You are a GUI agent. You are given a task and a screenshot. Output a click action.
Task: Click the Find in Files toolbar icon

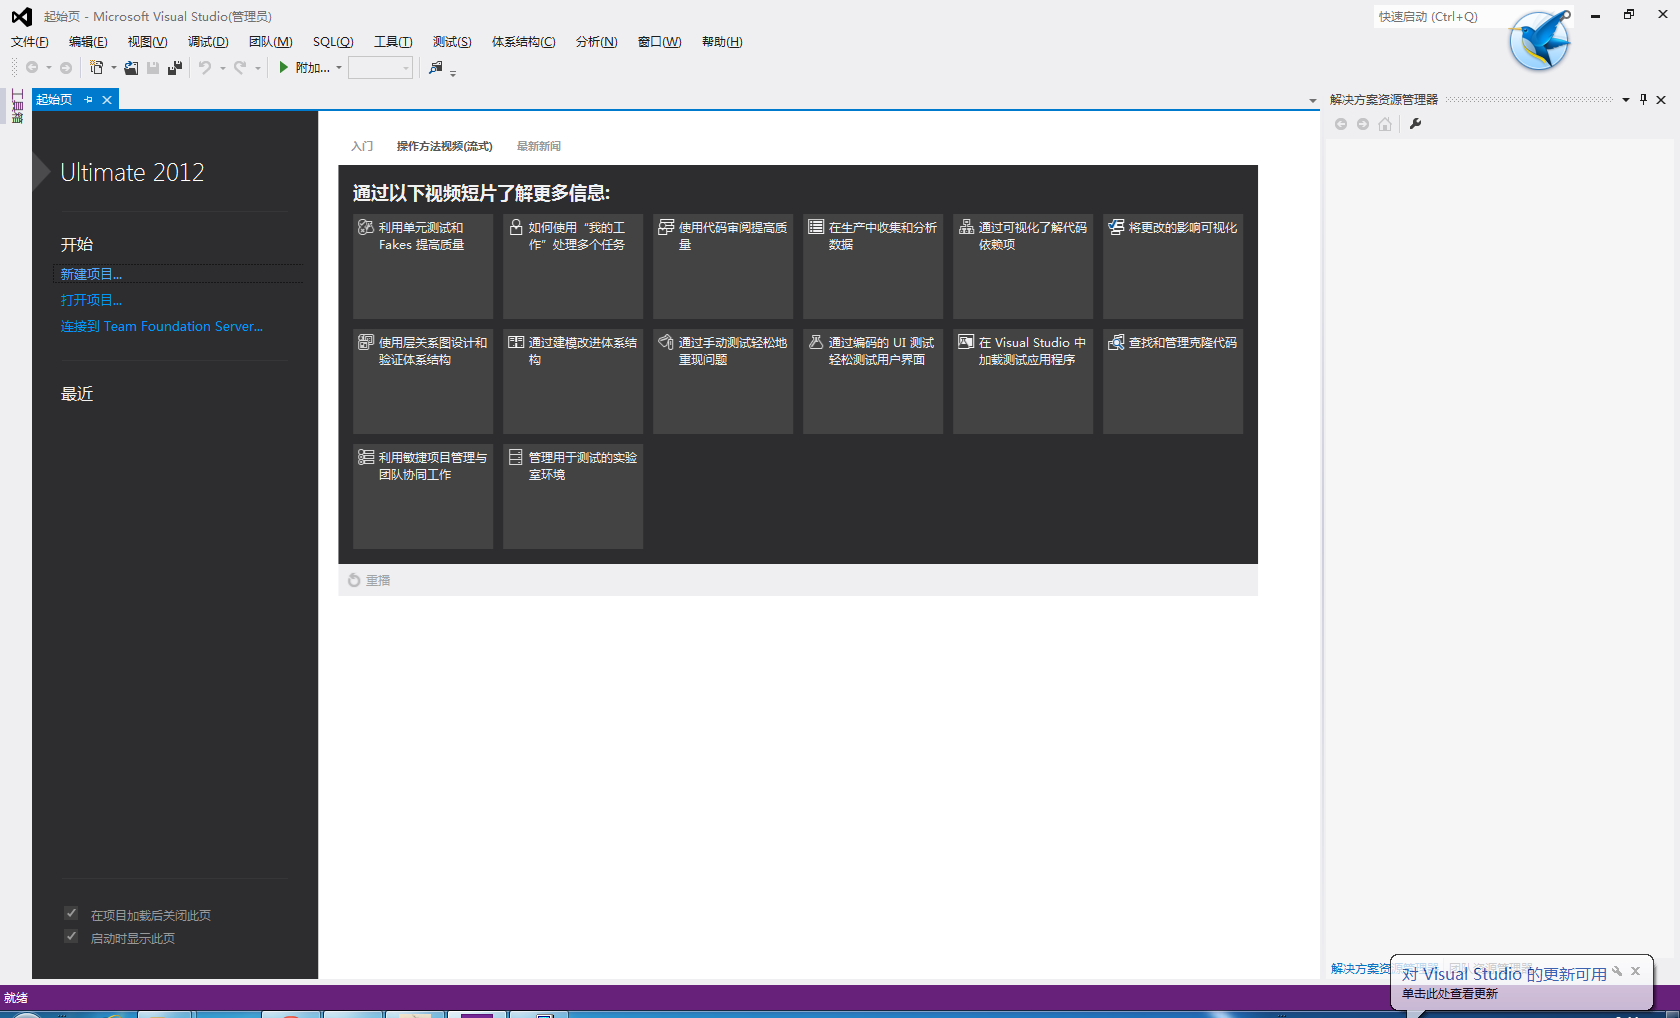click(435, 68)
